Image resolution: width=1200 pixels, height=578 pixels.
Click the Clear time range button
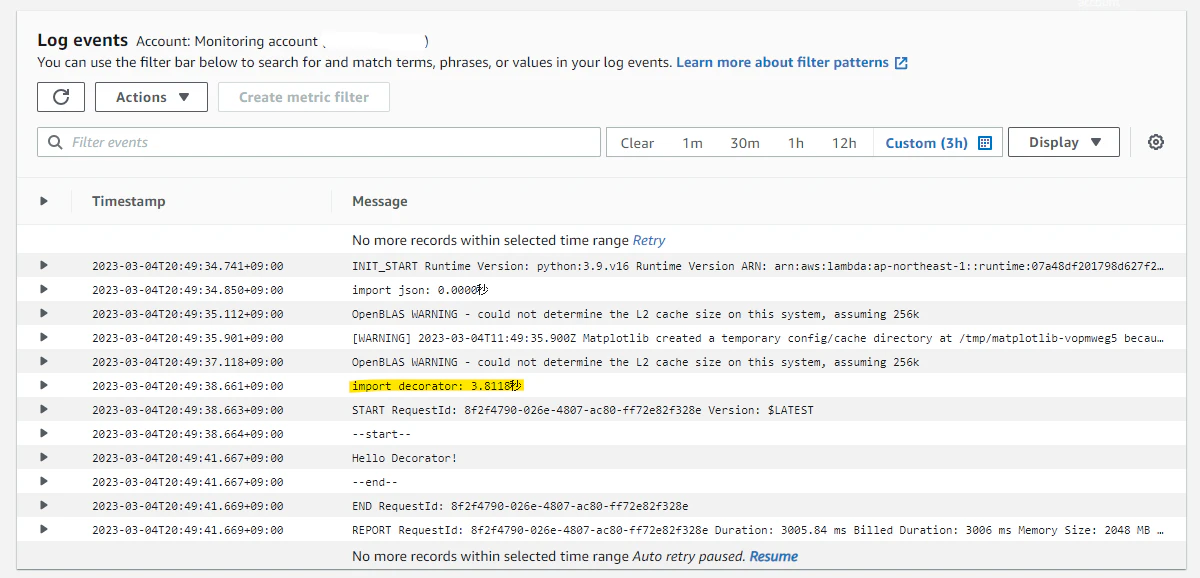click(x=637, y=143)
